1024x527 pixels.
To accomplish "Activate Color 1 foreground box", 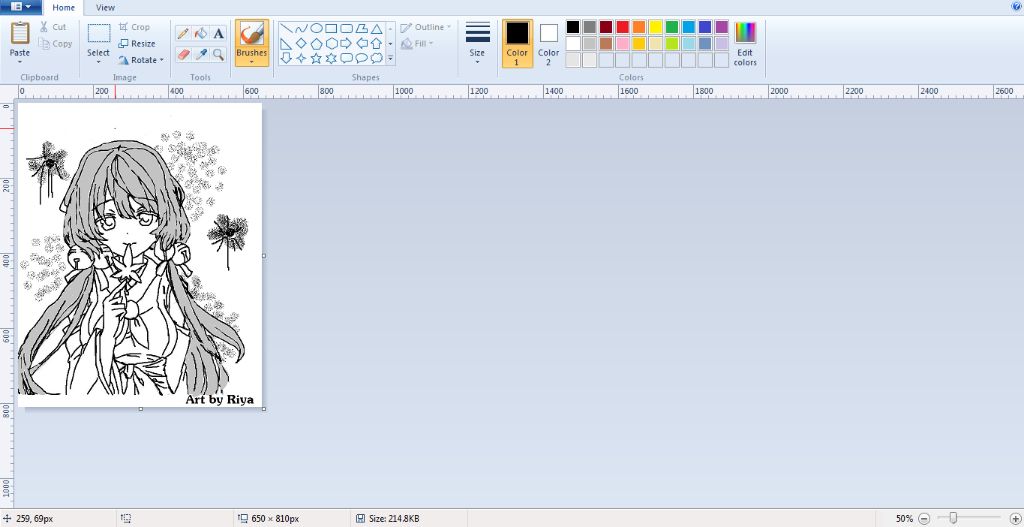I will click(517, 43).
